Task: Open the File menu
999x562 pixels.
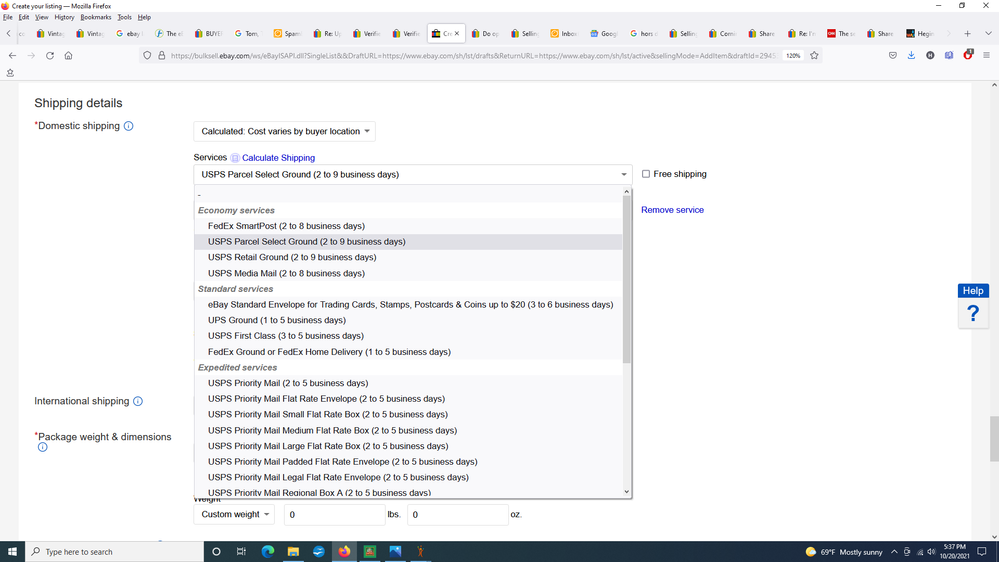Action: [x=8, y=17]
